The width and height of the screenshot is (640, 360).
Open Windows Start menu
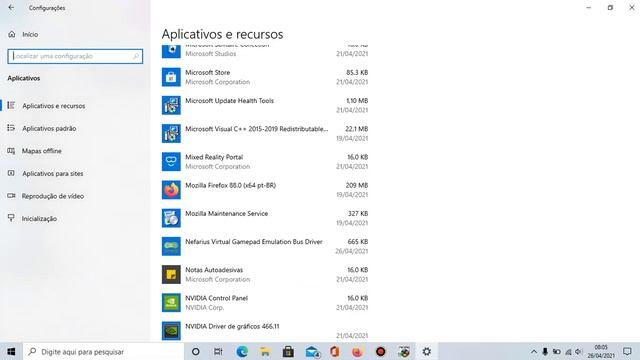11,351
